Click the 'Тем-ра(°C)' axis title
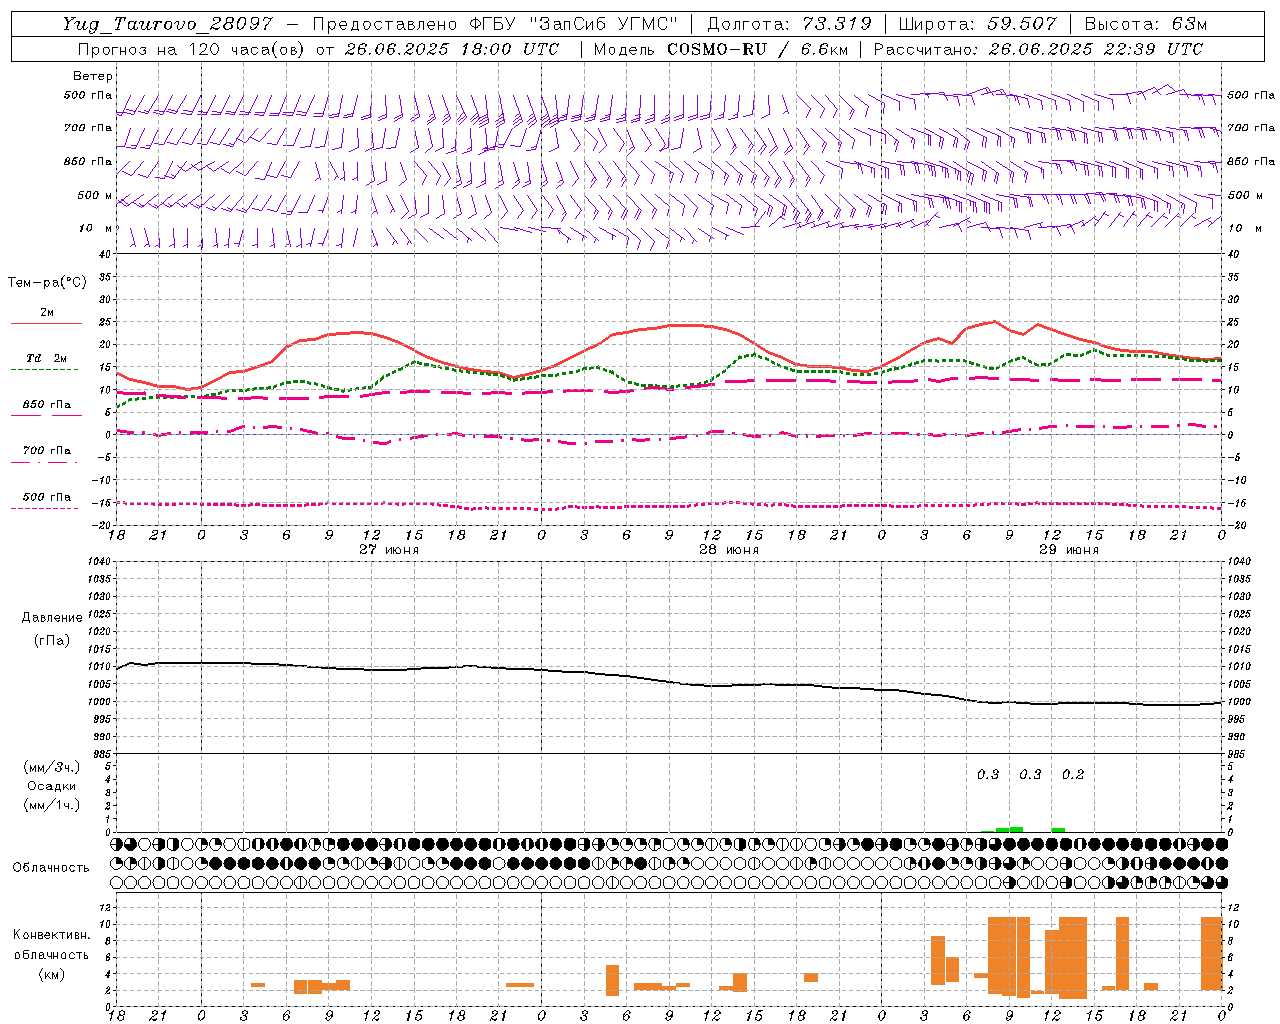 (x=47, y=282)
